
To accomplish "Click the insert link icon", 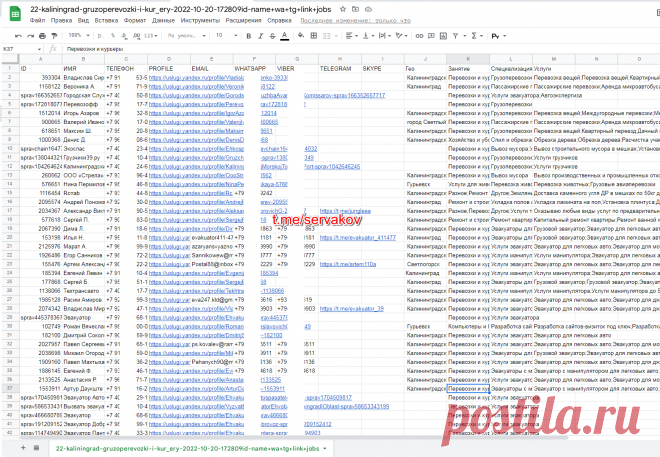I will pyautogui.click(x=419, y=36).
